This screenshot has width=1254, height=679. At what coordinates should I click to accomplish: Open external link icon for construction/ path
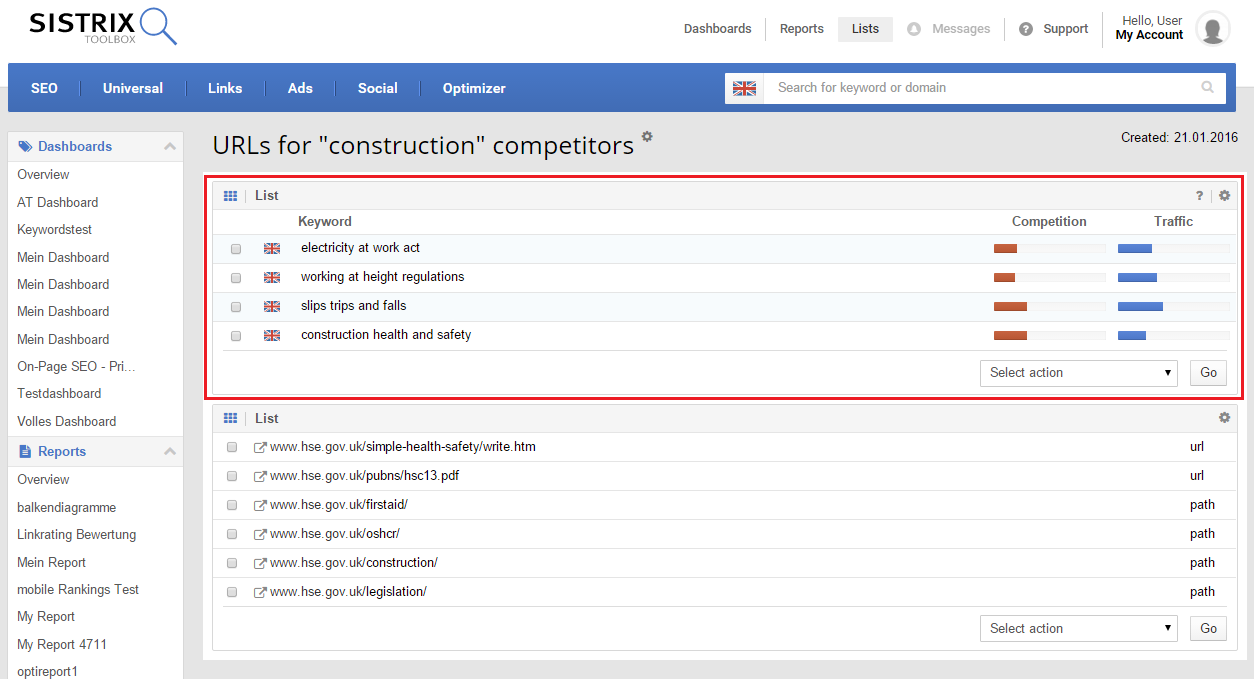click(x=260, y=563)
